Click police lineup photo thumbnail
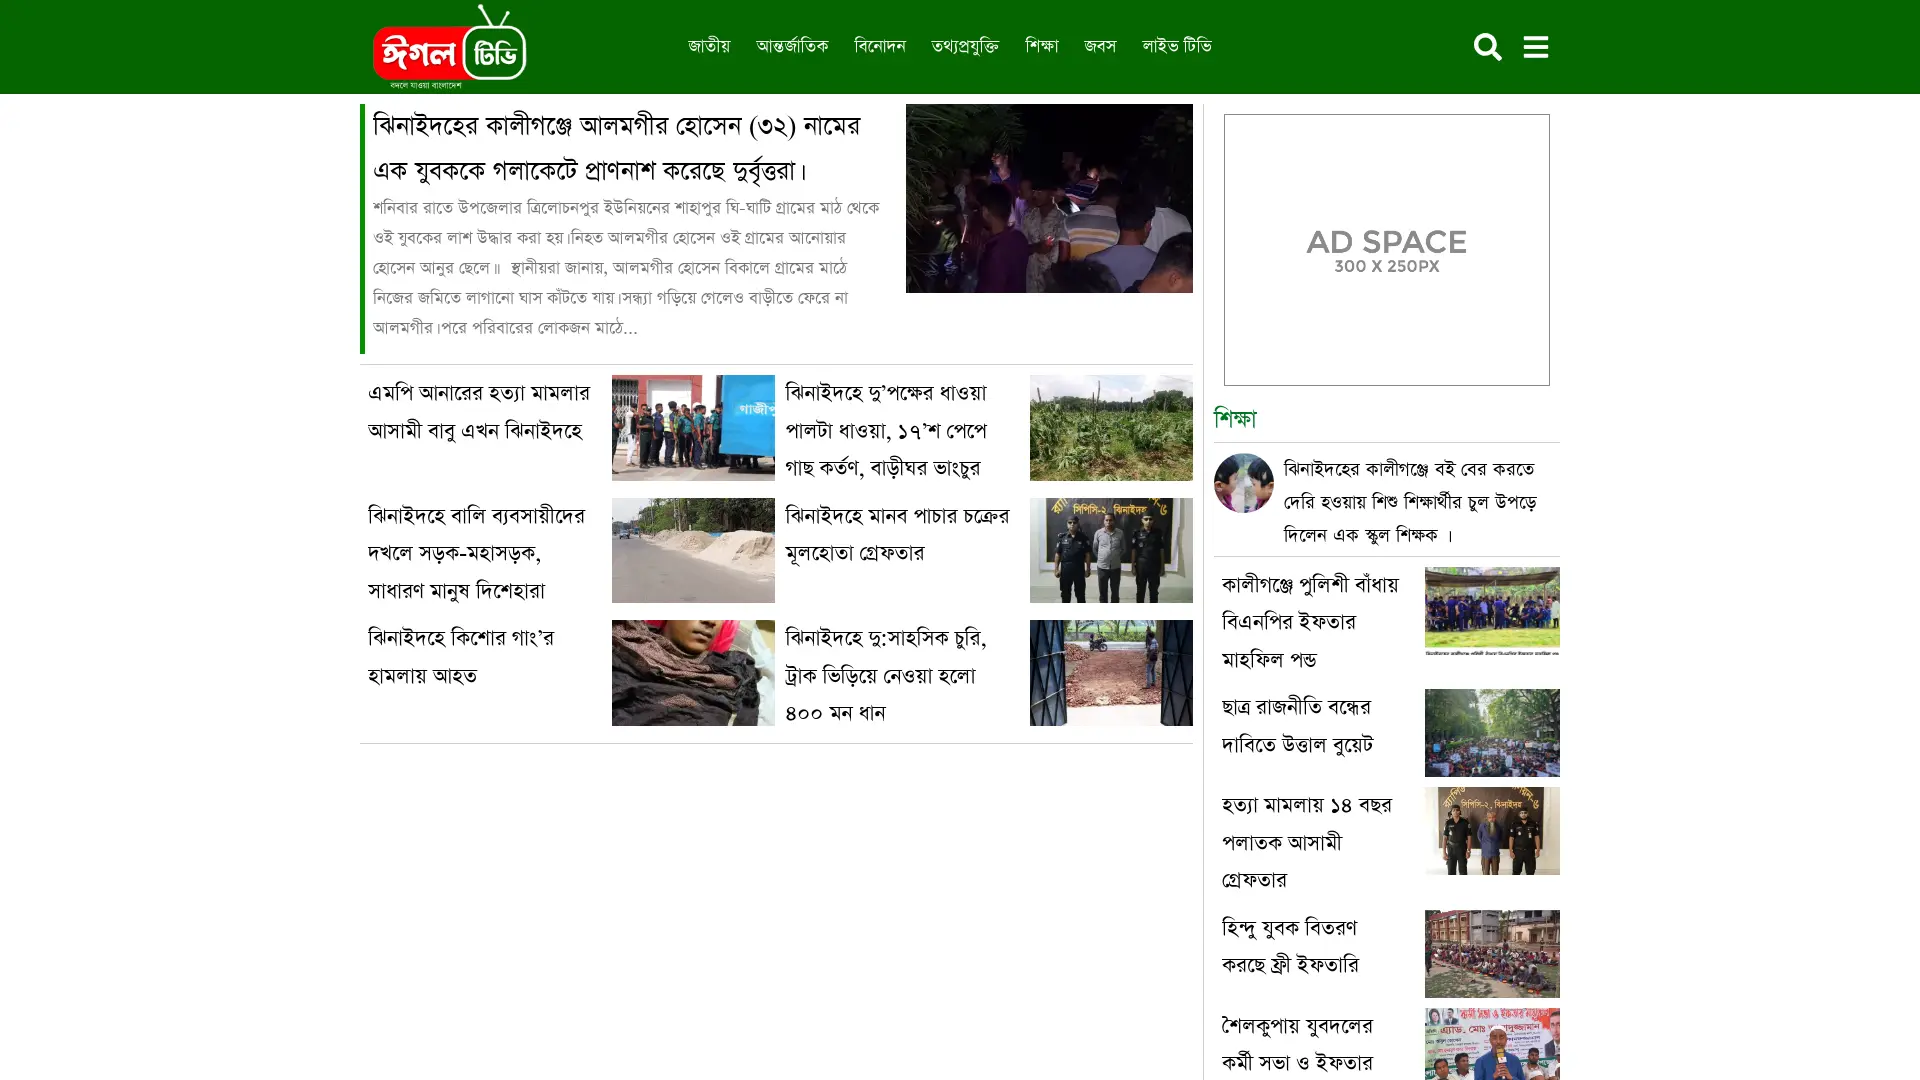 (693, 428)
